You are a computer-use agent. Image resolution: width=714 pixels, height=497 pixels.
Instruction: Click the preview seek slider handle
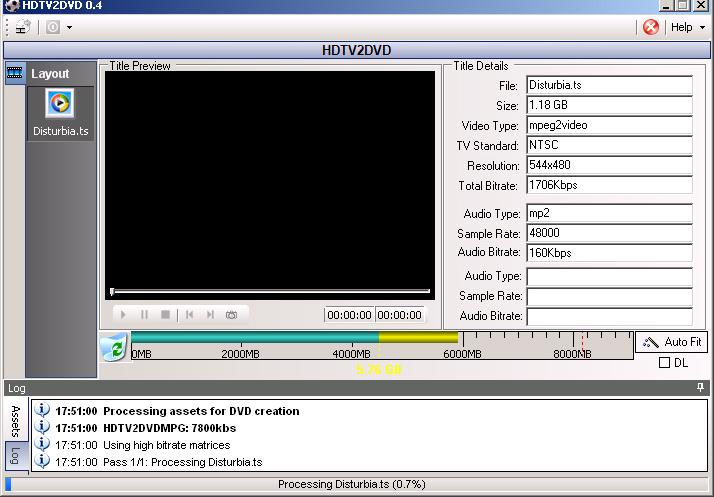pyautogui.click(x=112, y=291)
